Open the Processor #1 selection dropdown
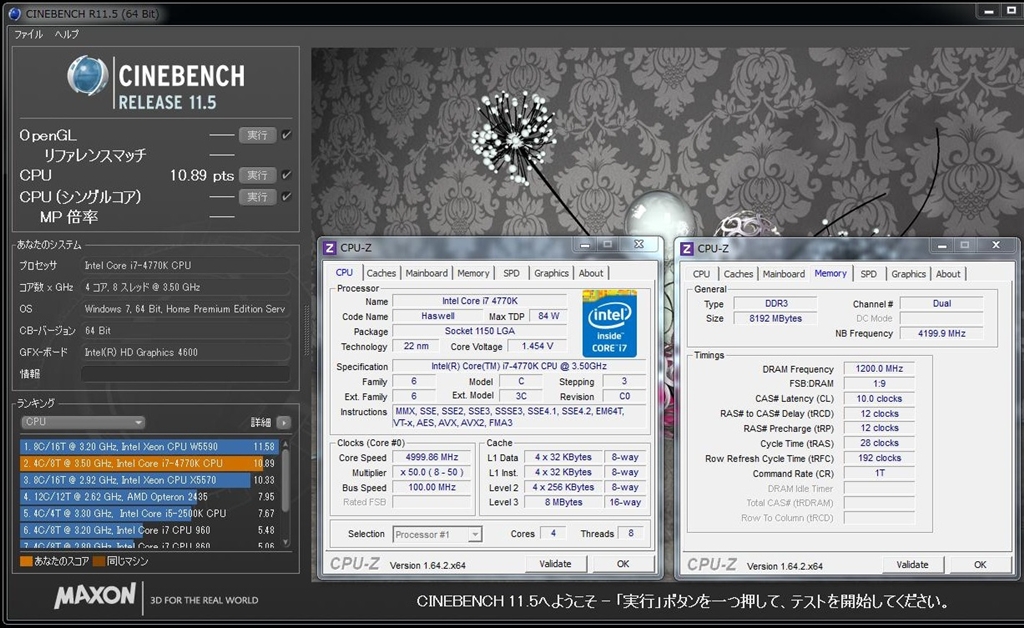The image size is (1024, 628). click(437, 534)
